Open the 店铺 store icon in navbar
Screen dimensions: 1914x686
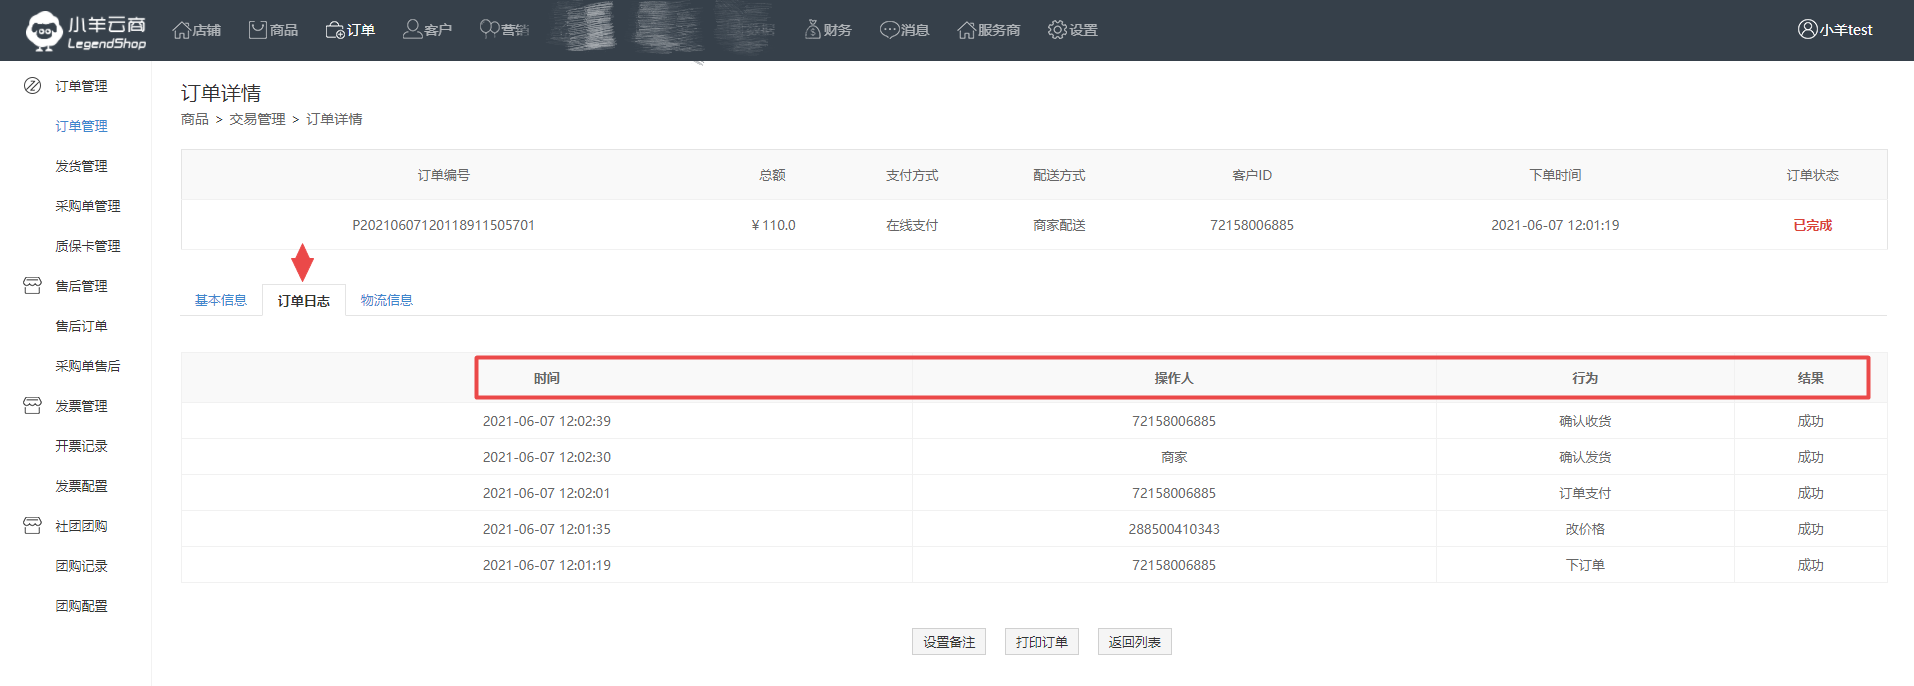[181, 30]
